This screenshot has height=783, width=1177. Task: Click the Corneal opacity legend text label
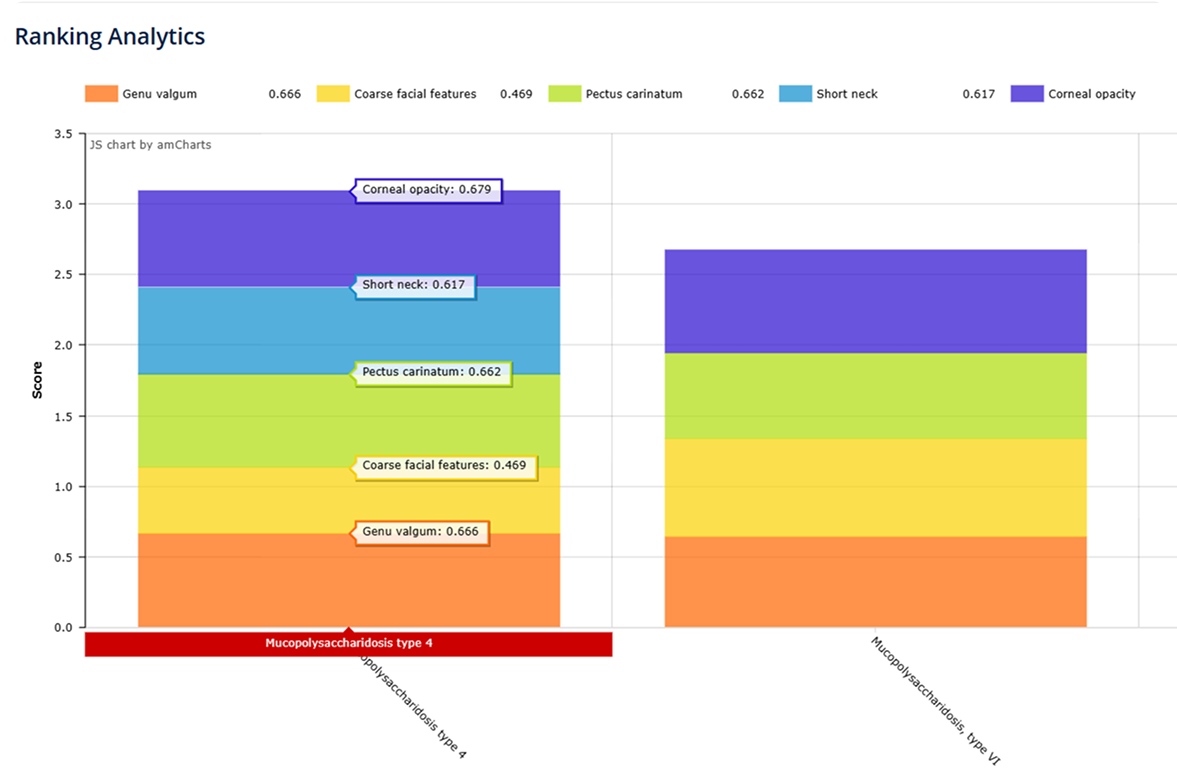point(1091,94)
